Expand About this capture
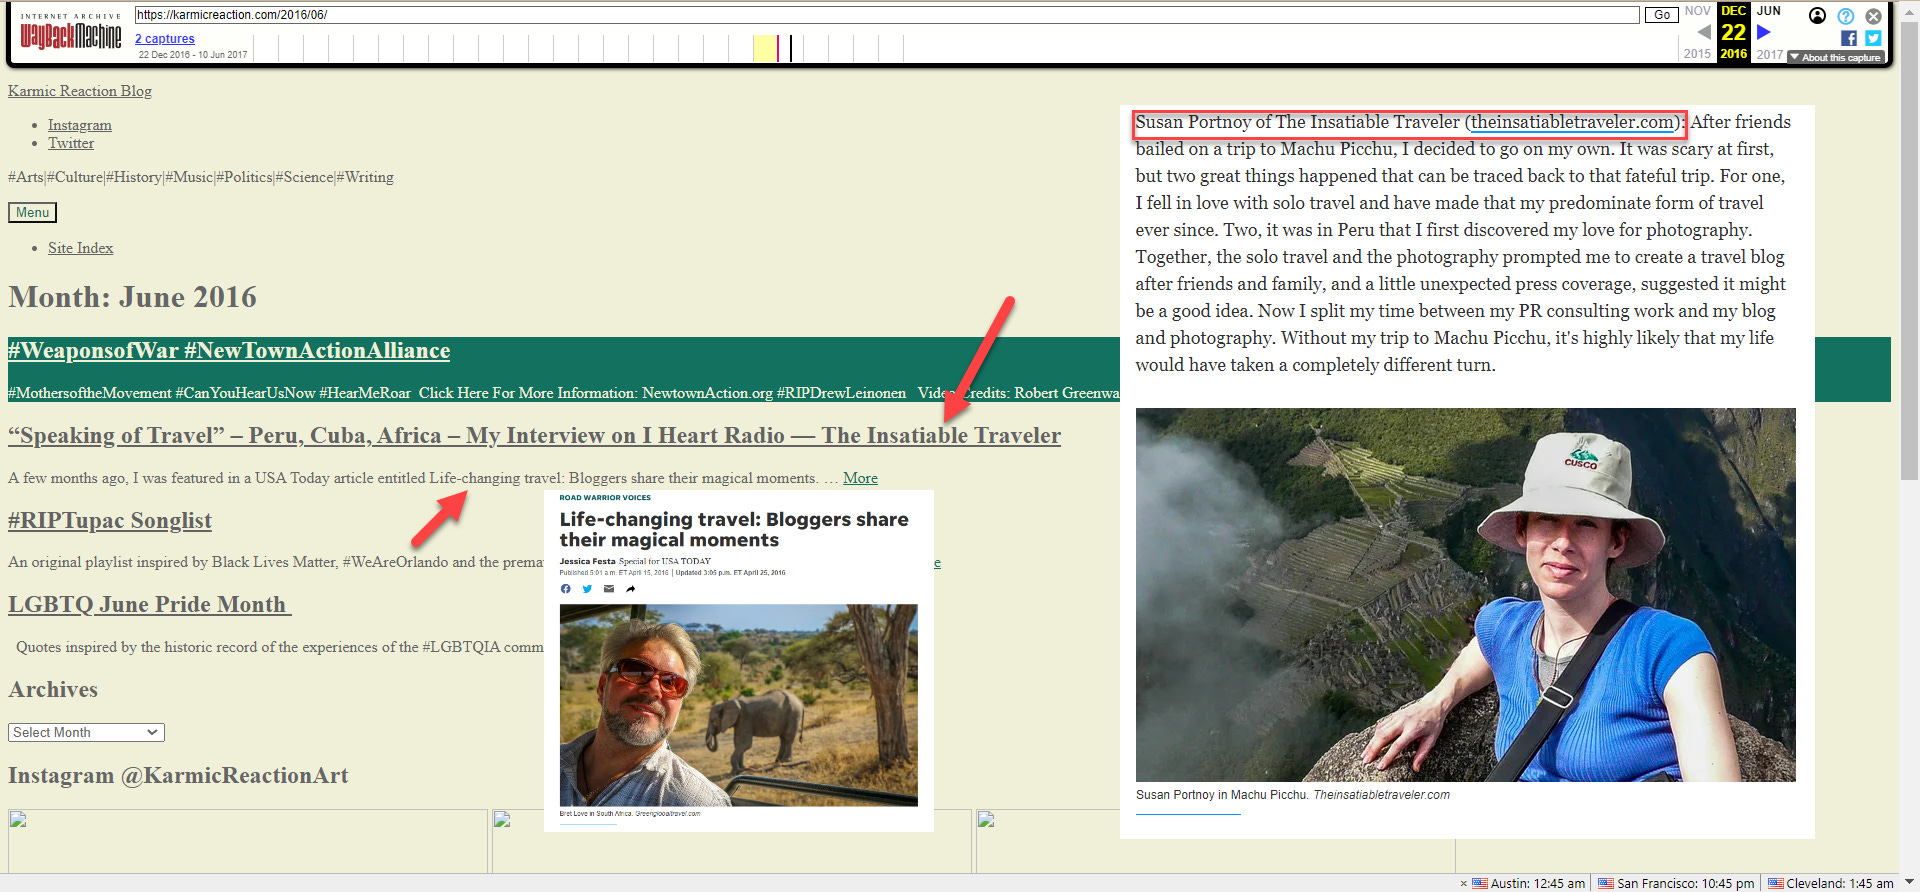The image size is (1920, 892). click(1836, 57)
